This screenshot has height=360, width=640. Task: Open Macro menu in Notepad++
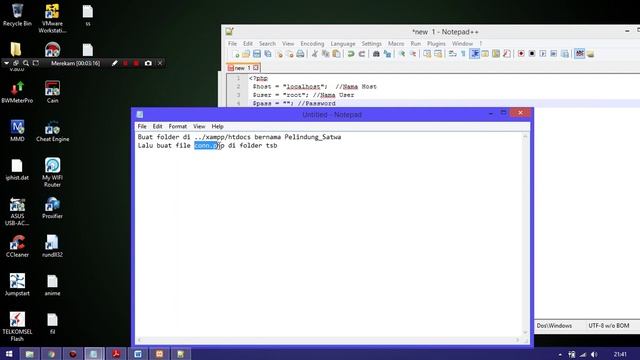[396, 44]
